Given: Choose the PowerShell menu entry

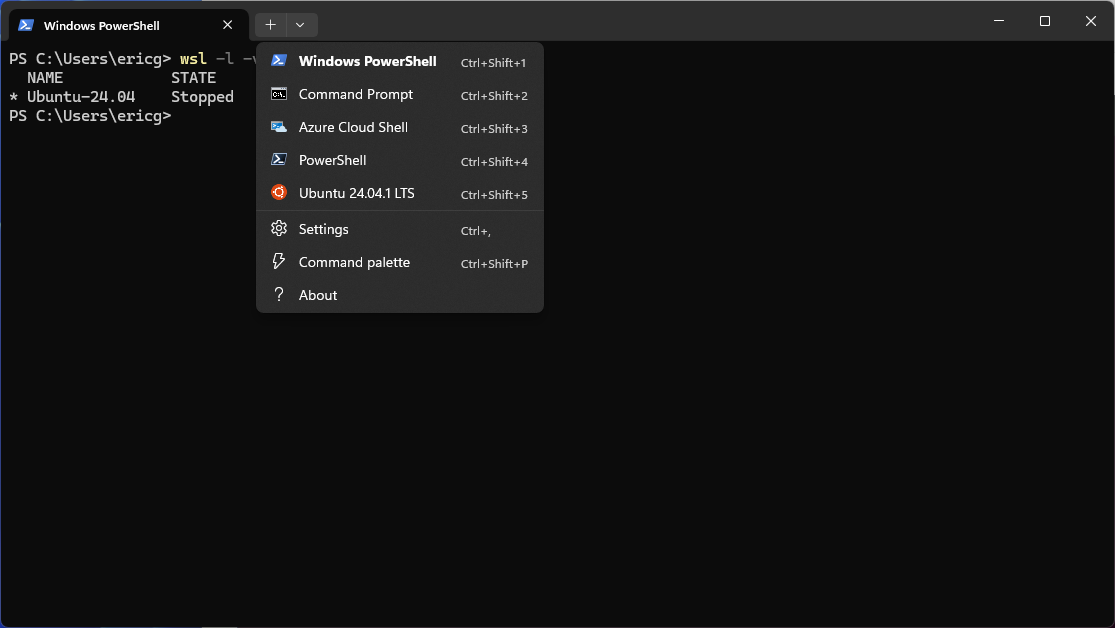Looking at the screenshot, I should coord(400,161).
